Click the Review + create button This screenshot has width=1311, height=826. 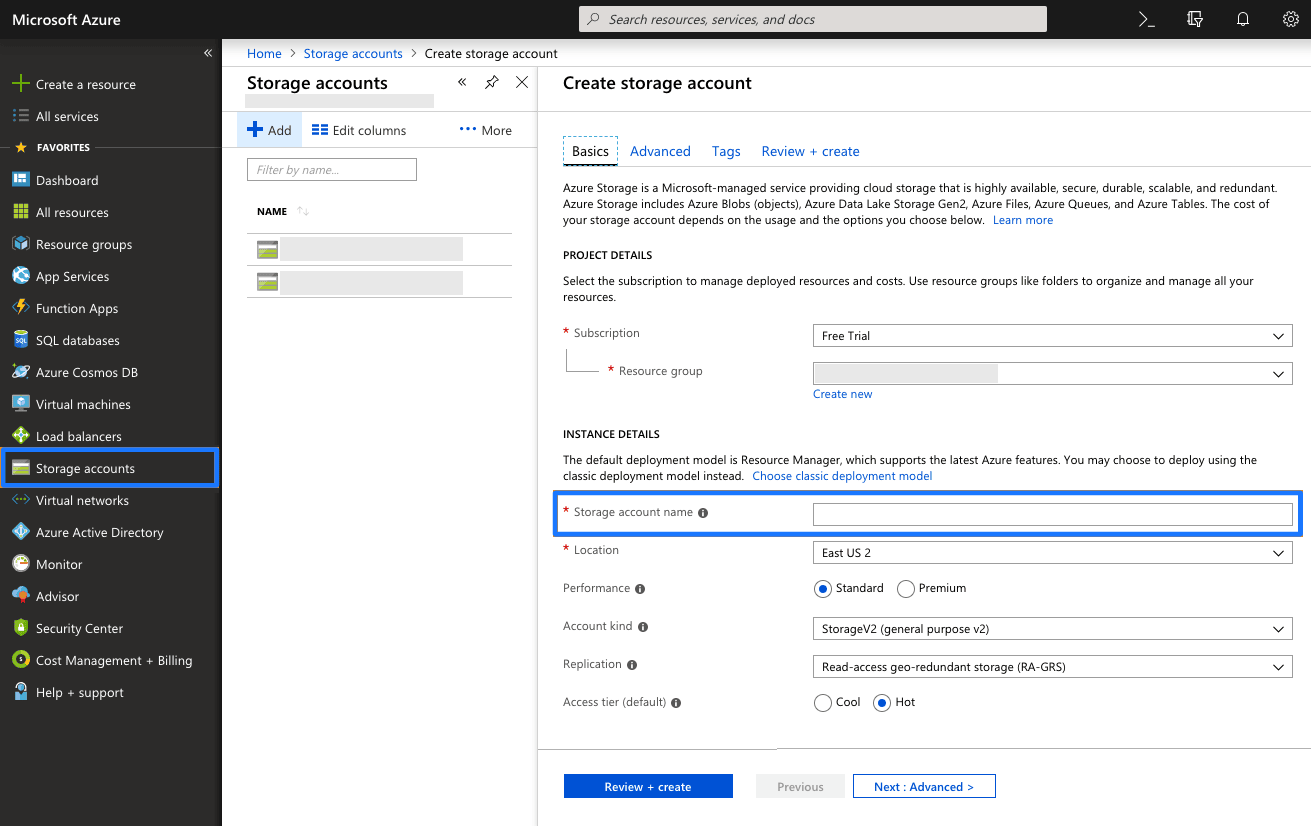coord(648,786)
